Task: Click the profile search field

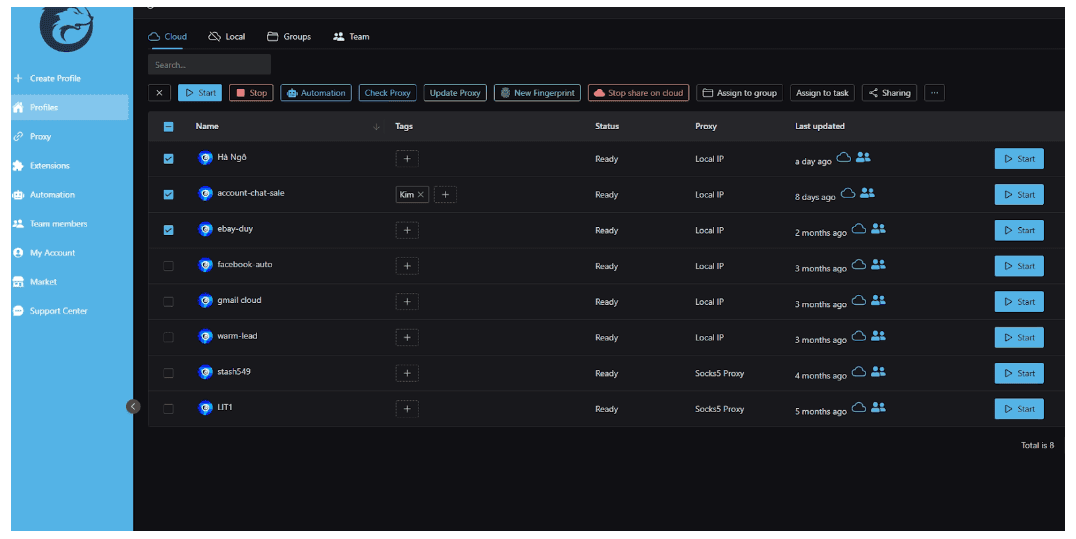Action: coord(209,65)
